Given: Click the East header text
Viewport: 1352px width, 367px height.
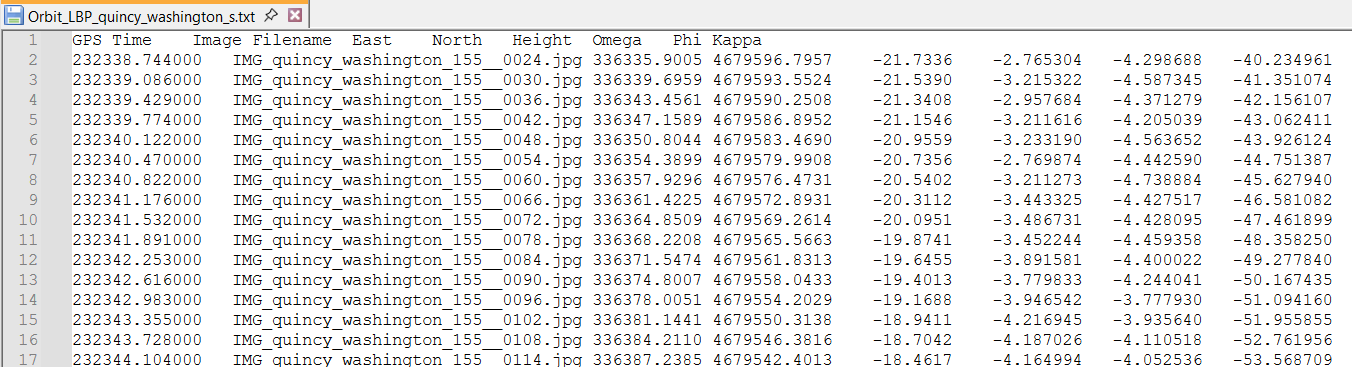Looking at the screenshot, I should click(372, 40).
